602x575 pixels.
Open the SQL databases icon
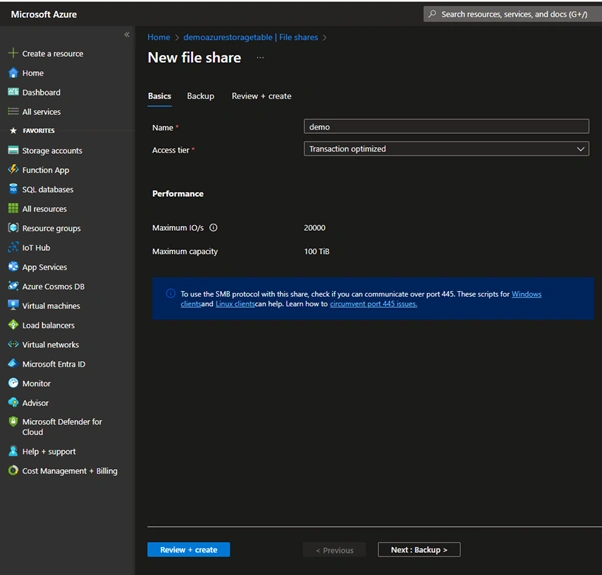(x=13, y=189)
